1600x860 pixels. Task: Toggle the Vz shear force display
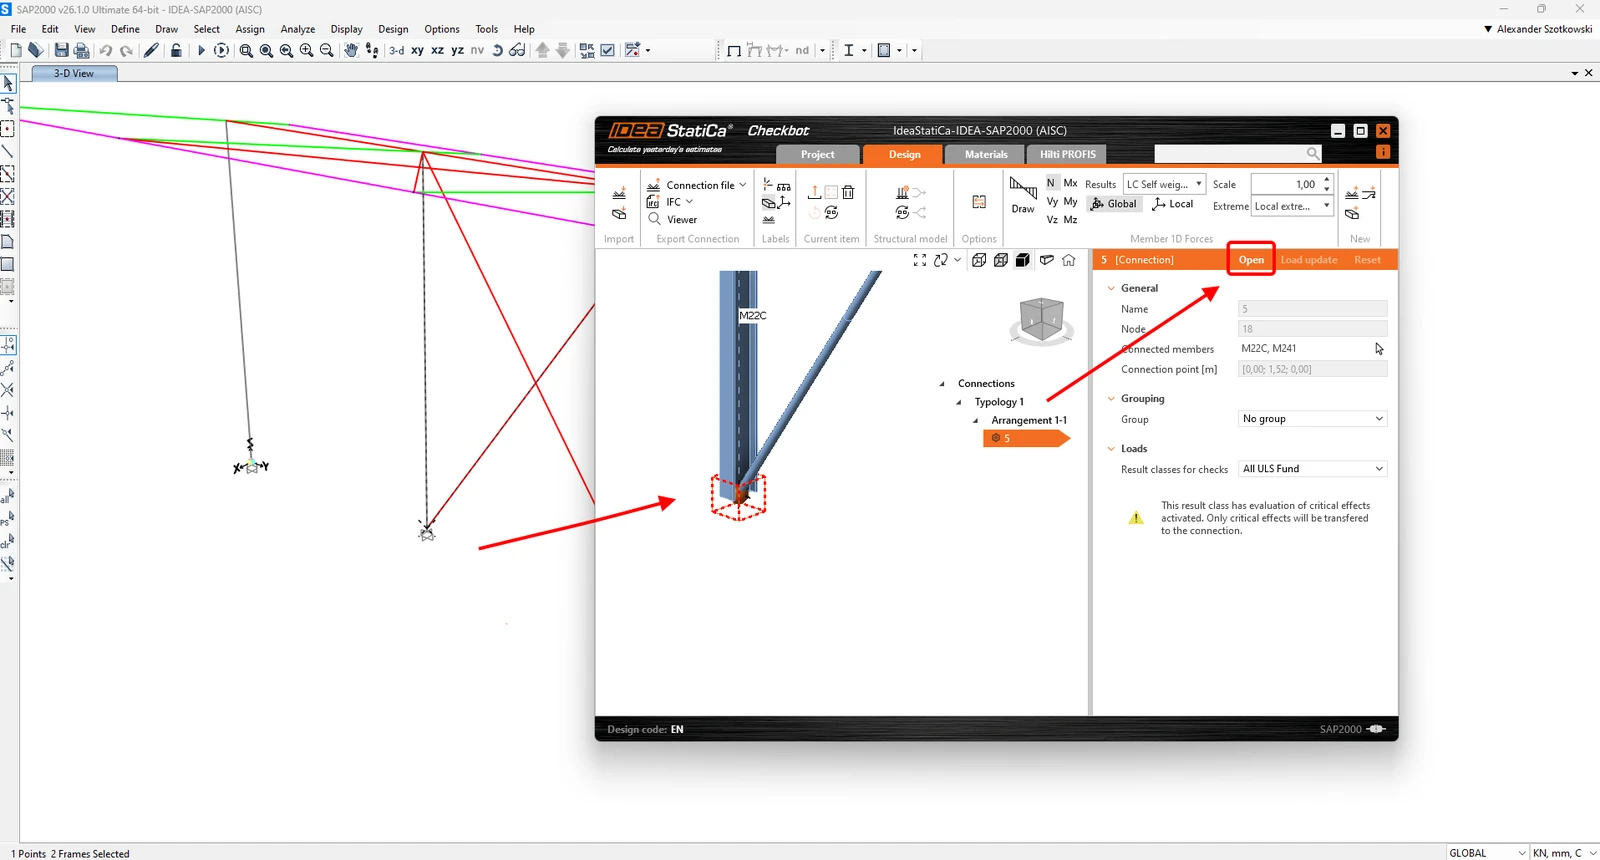[1052, 219]
